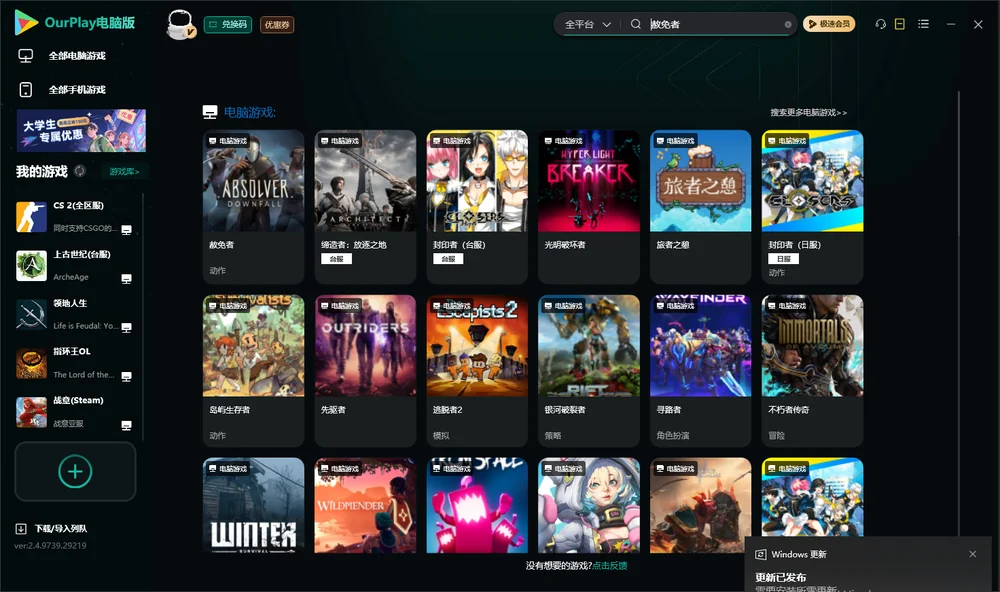Expand the 全平台 platform dropdown
The image size is (1000, 592).
coord(587,24)
